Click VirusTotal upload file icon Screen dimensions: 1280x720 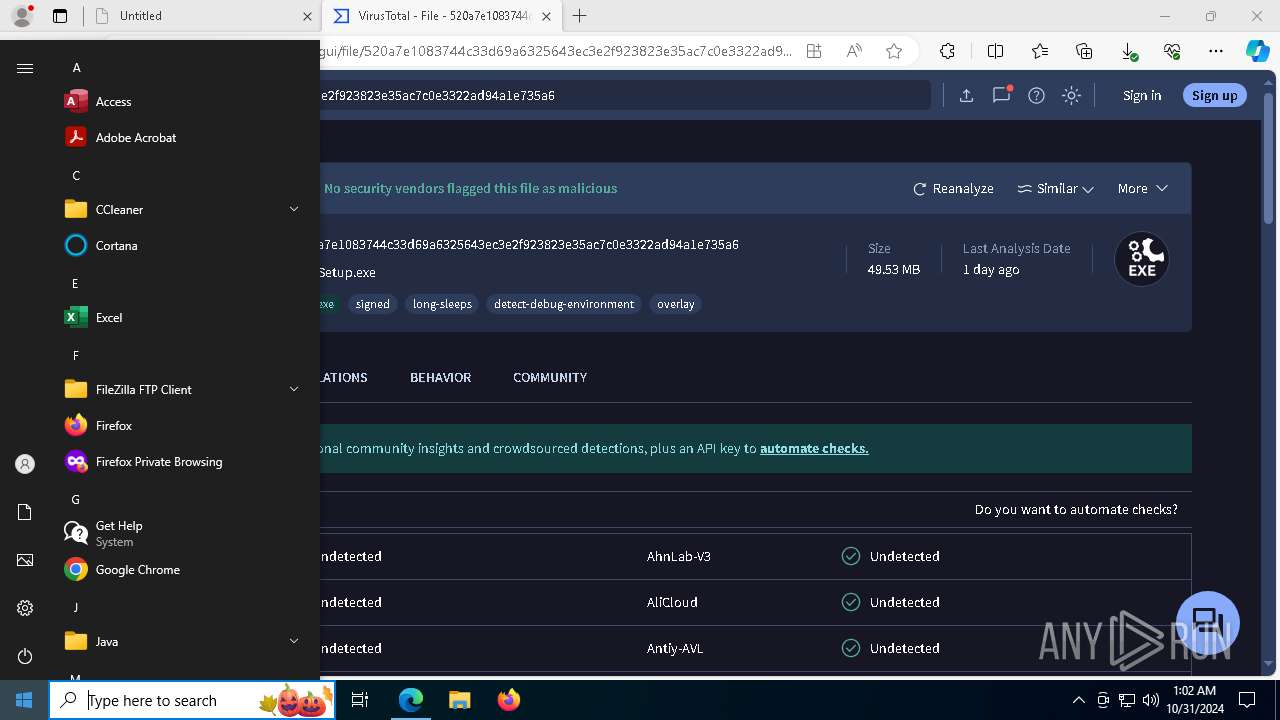(966, 95)
